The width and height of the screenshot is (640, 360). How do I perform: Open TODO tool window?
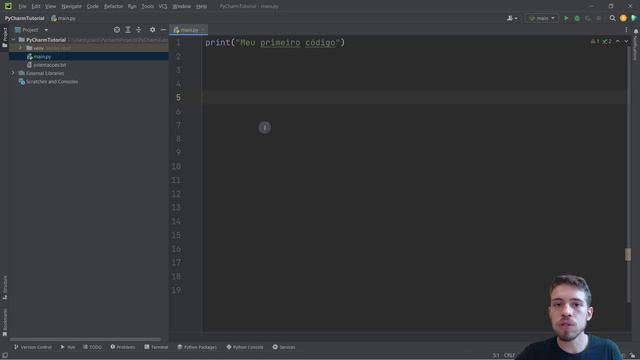pyautogui.click(x=92, y=347)
